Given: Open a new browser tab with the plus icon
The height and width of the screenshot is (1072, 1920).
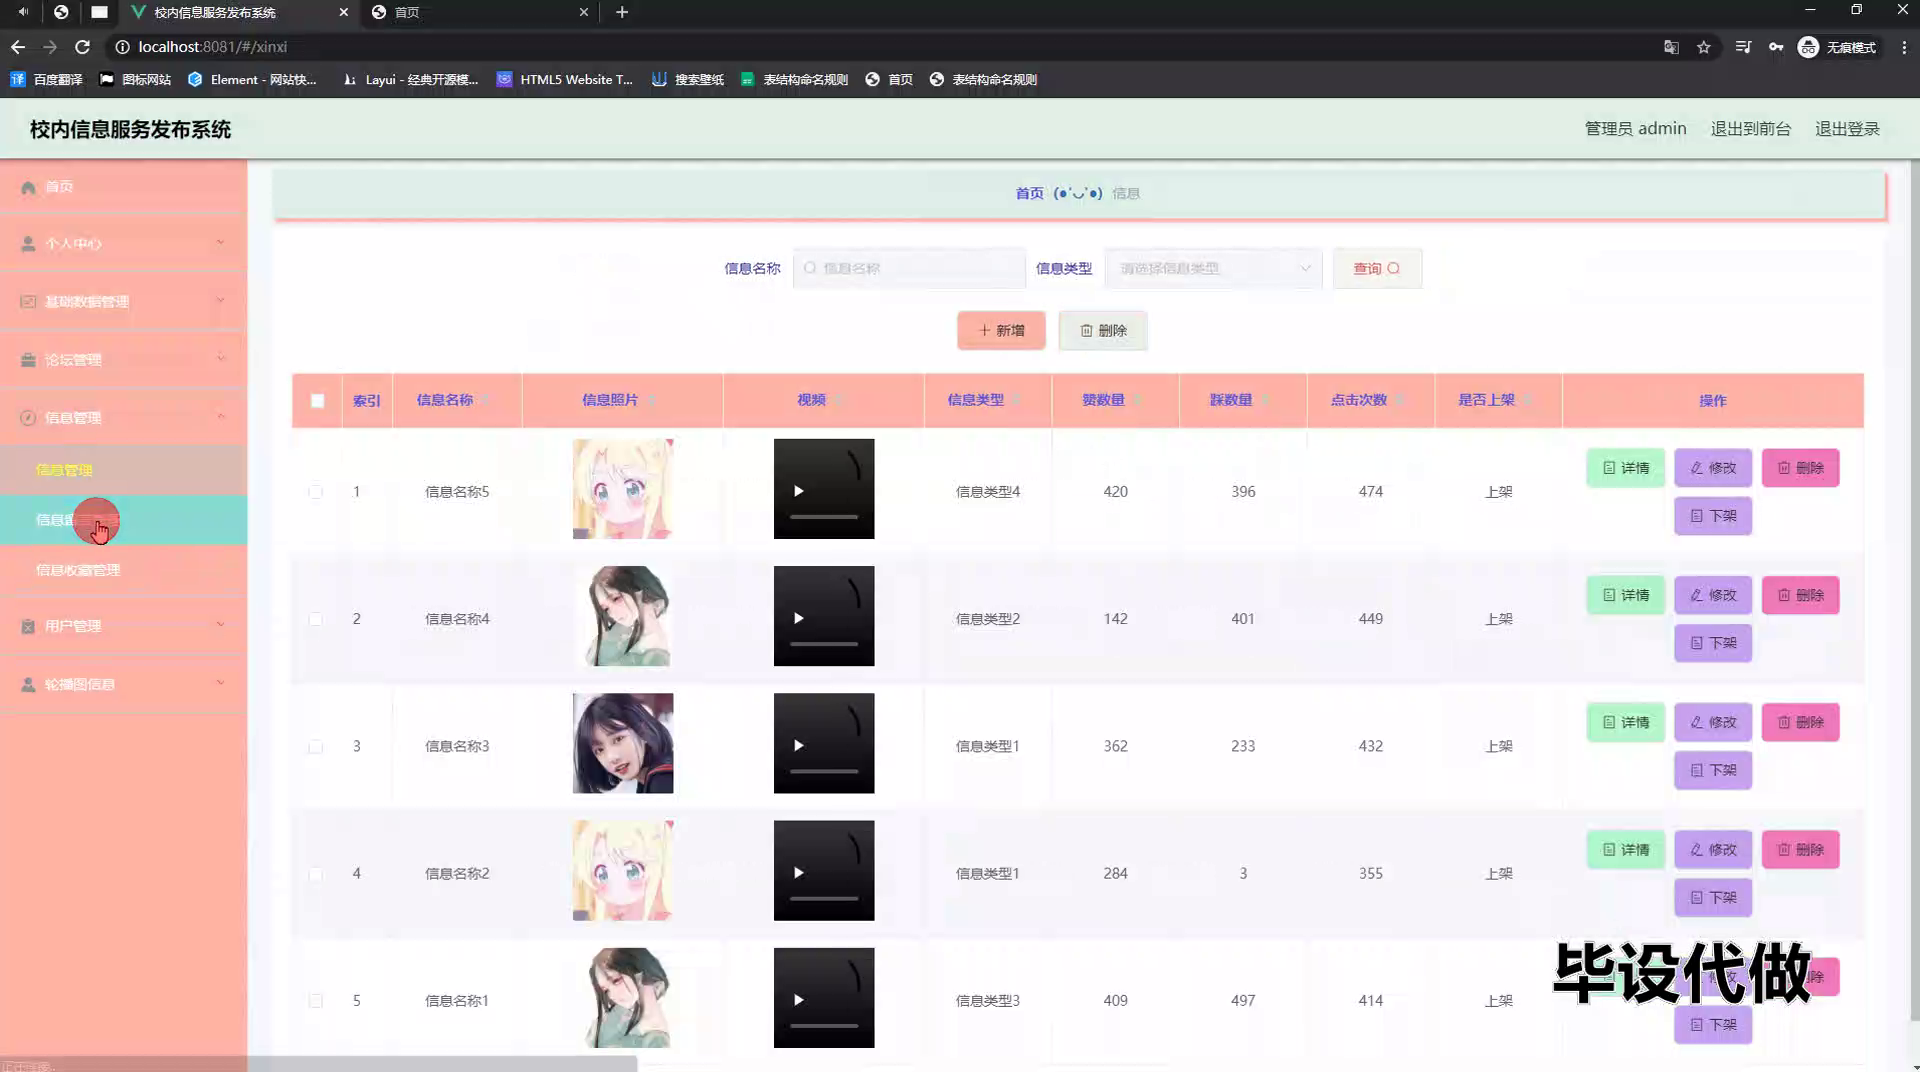Looking at the screenshot, I should pyautogui.click(x=622, y=12).
